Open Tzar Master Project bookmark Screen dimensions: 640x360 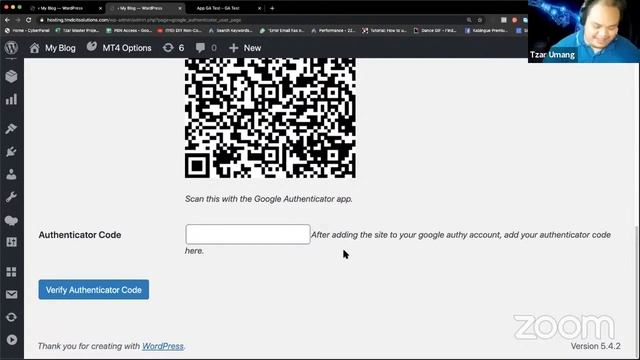click(x=78, y=31)
